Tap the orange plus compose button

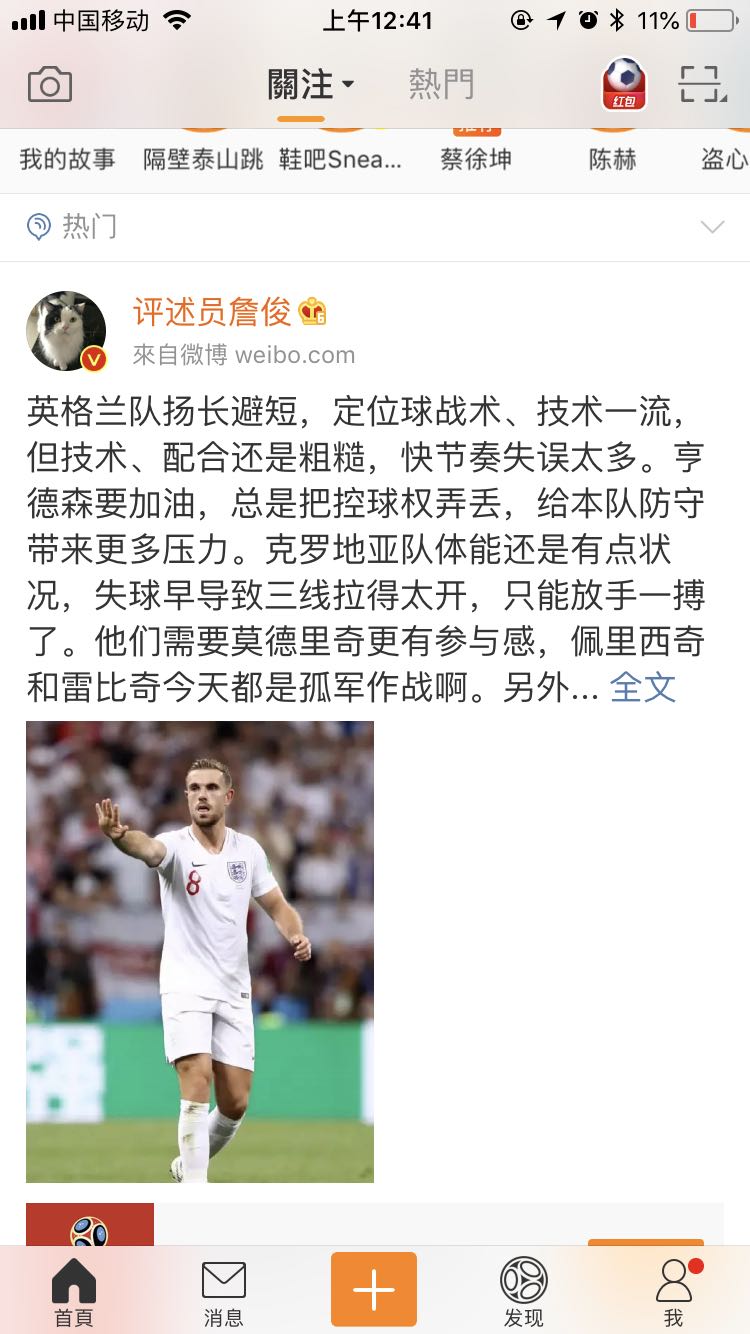point(374,1289)
